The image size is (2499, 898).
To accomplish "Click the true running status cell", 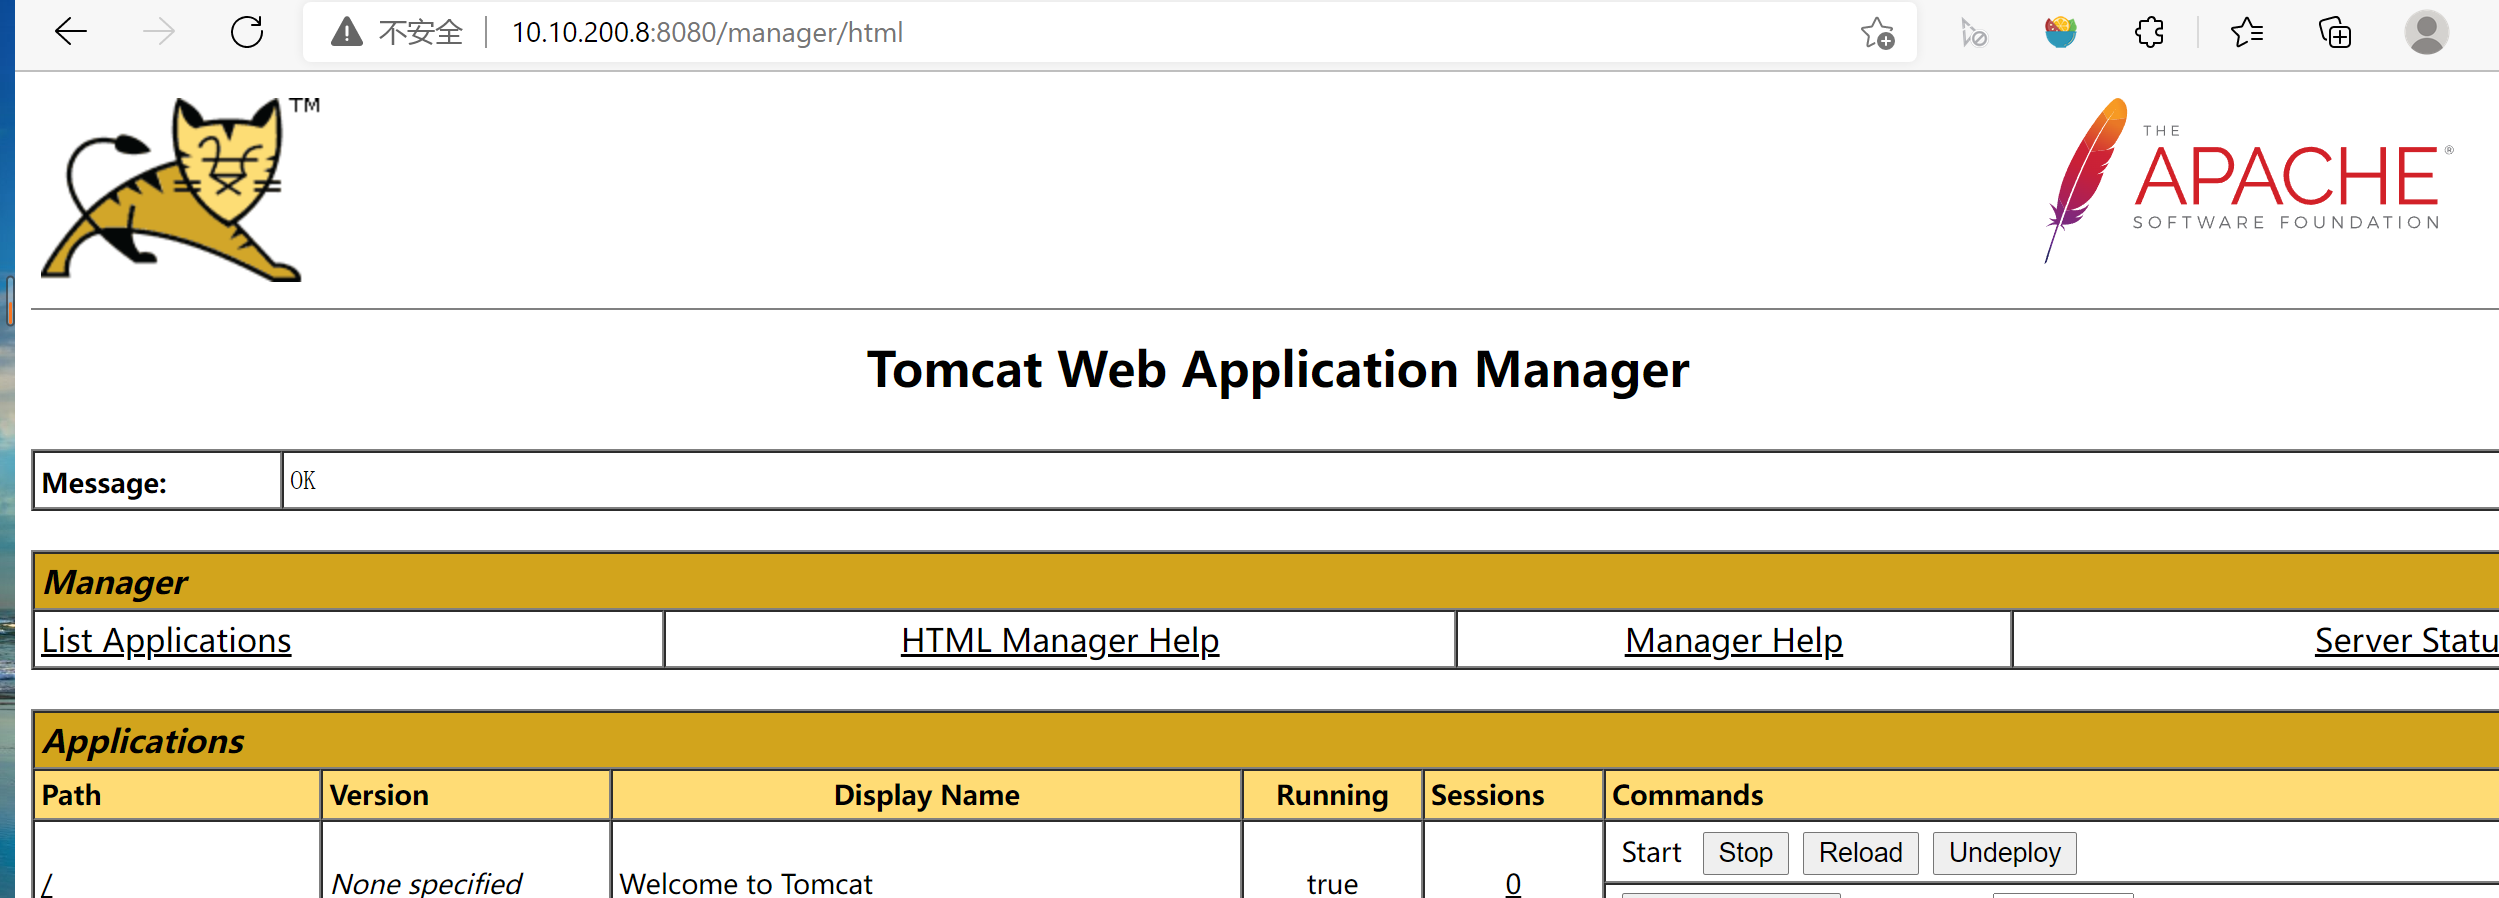I will pyautogui.click(x=1332, y=883).
